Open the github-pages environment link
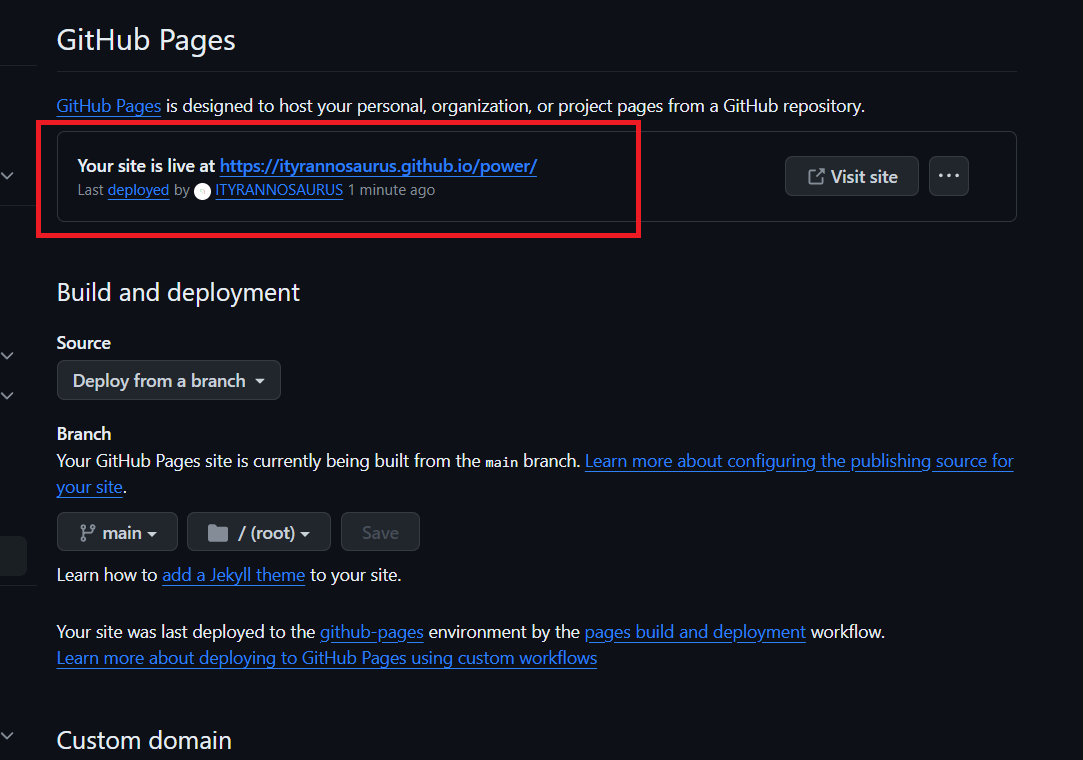Viewport: 1083px width, 760px height. [372, 632]
